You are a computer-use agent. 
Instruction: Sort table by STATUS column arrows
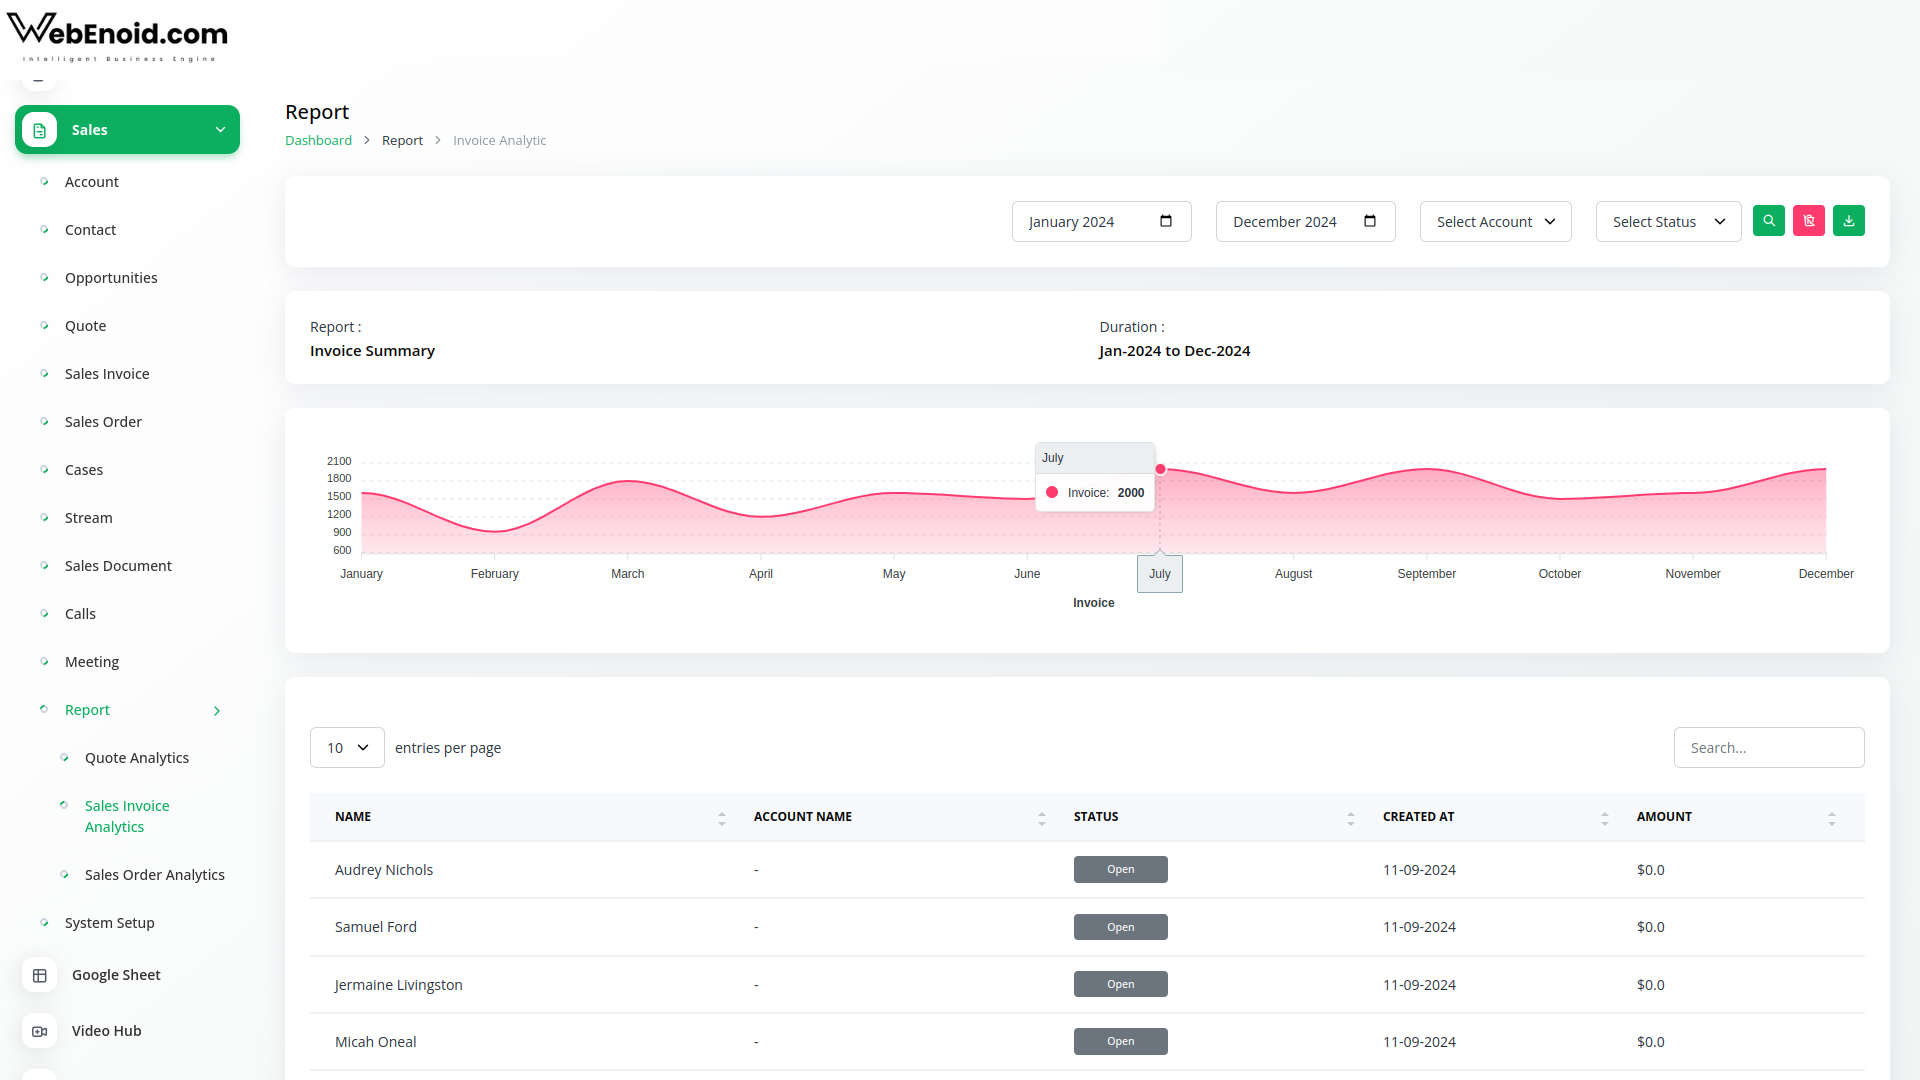(1351, 818)
